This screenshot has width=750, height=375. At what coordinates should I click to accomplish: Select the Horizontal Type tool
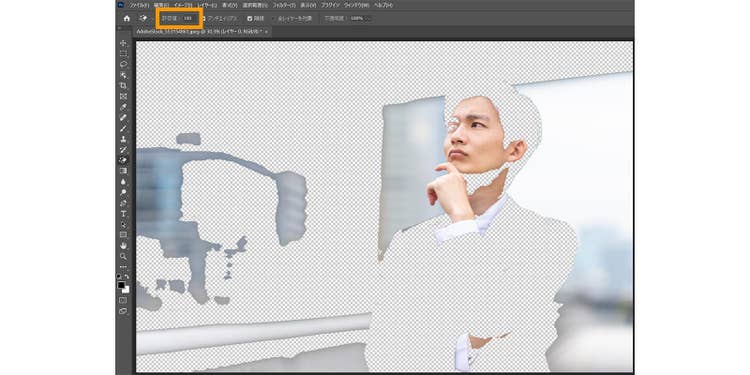pyautogui.click(x=123, y=213)
